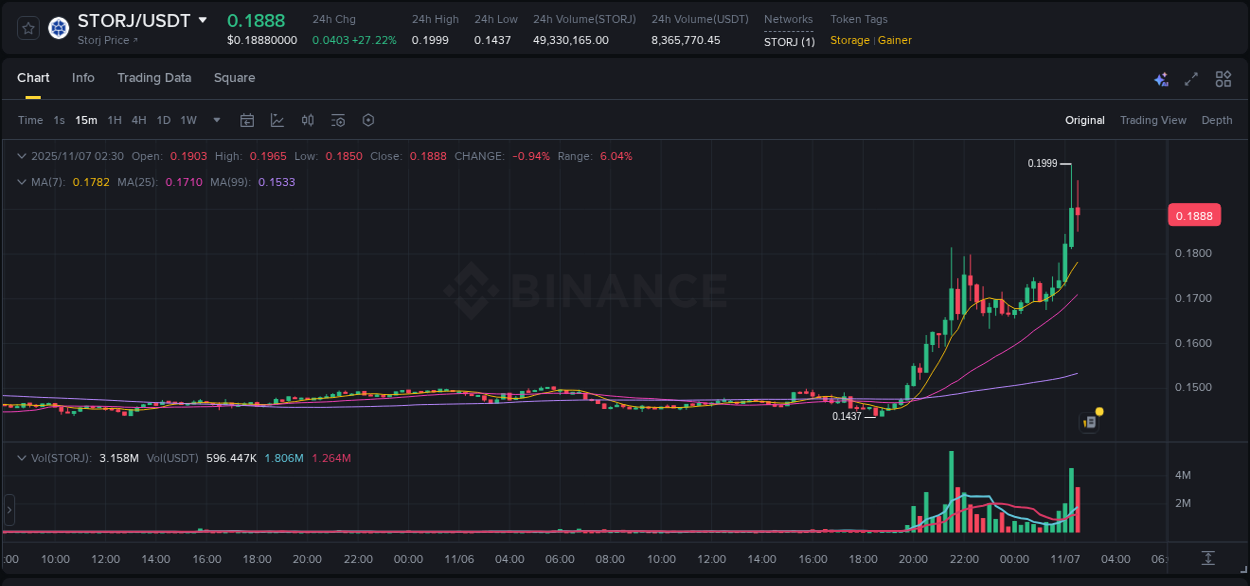Collapse the OHLC info row
The height and width of the screenshot is (586, 1250).
pos(22,156)
